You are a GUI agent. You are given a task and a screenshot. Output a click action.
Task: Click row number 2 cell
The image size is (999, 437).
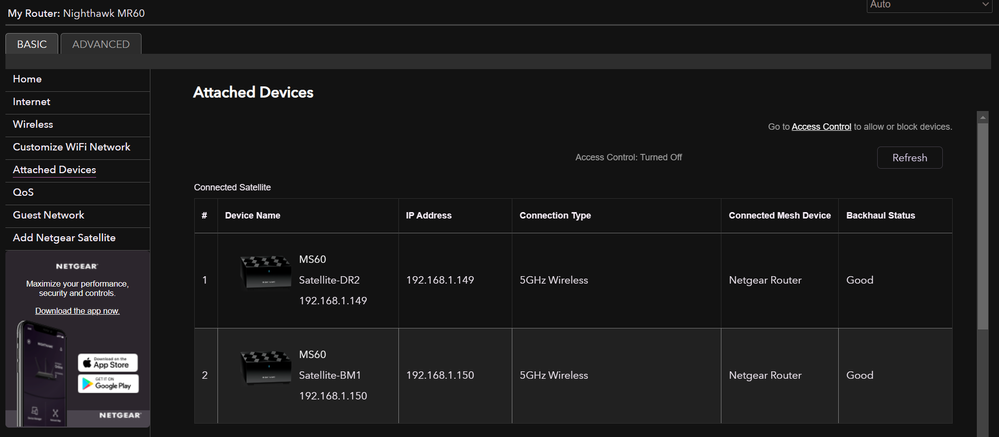coord(205,375)
